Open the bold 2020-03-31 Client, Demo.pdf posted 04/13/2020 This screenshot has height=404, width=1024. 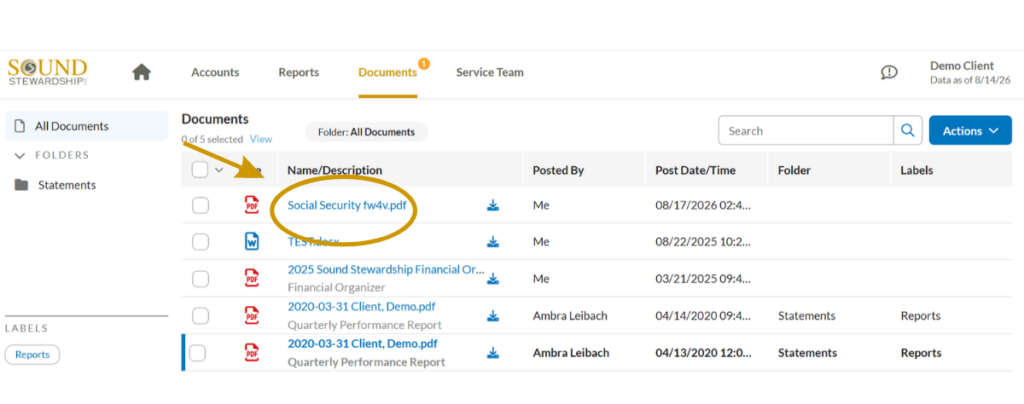coord(362,343)
